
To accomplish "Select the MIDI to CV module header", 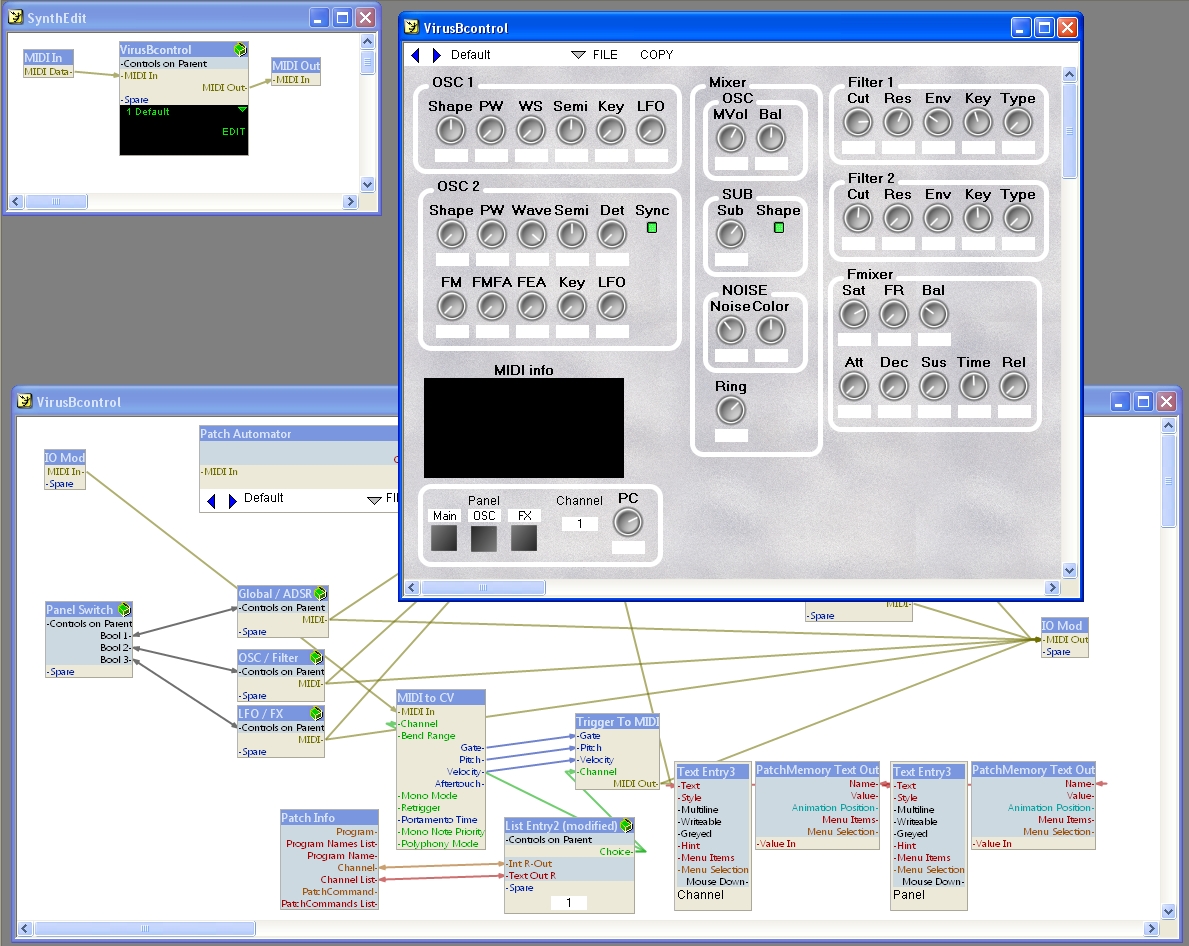I will coord(441,697).
